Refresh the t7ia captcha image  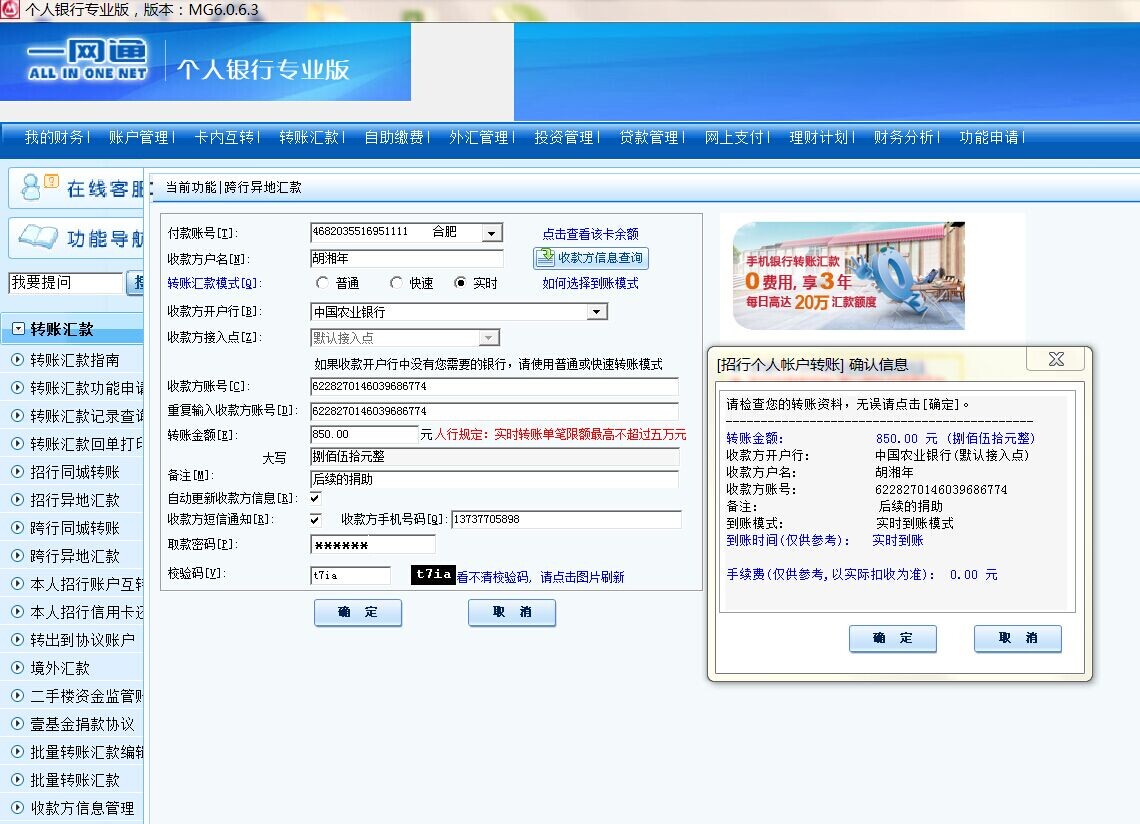click(x=433, y=575)
